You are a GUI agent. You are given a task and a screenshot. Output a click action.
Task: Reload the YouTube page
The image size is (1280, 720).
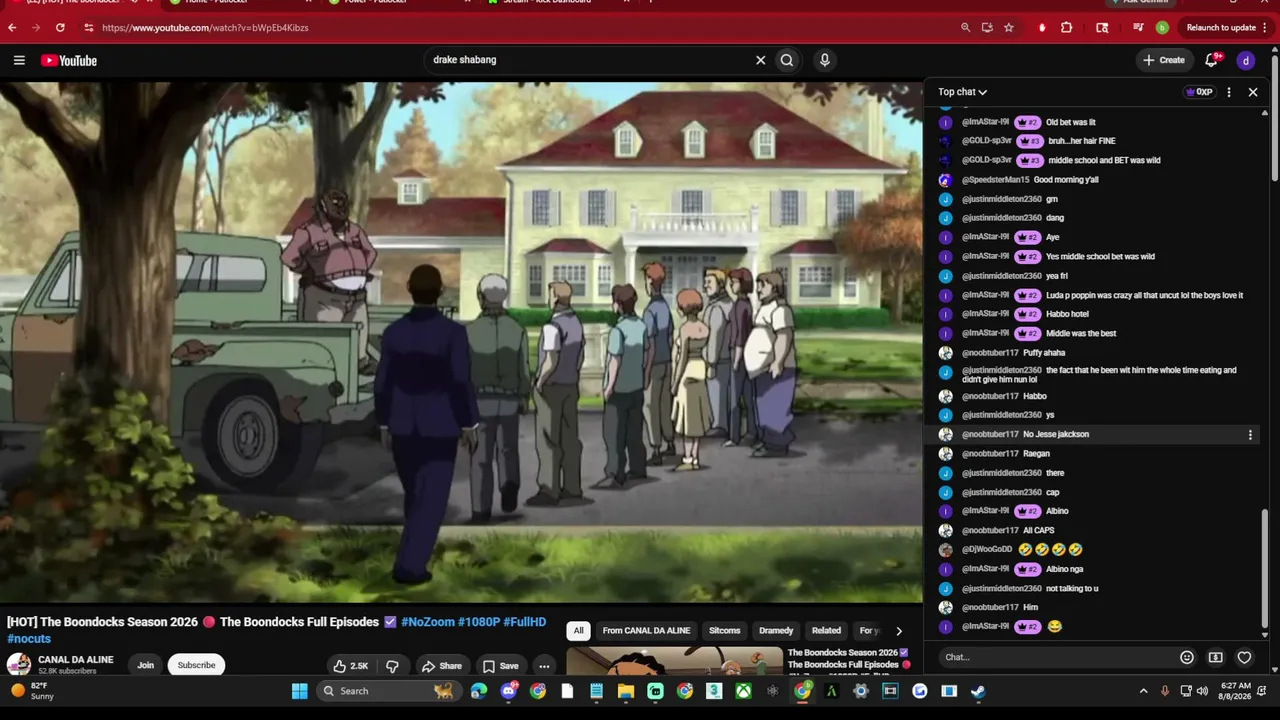coord(60,28)
